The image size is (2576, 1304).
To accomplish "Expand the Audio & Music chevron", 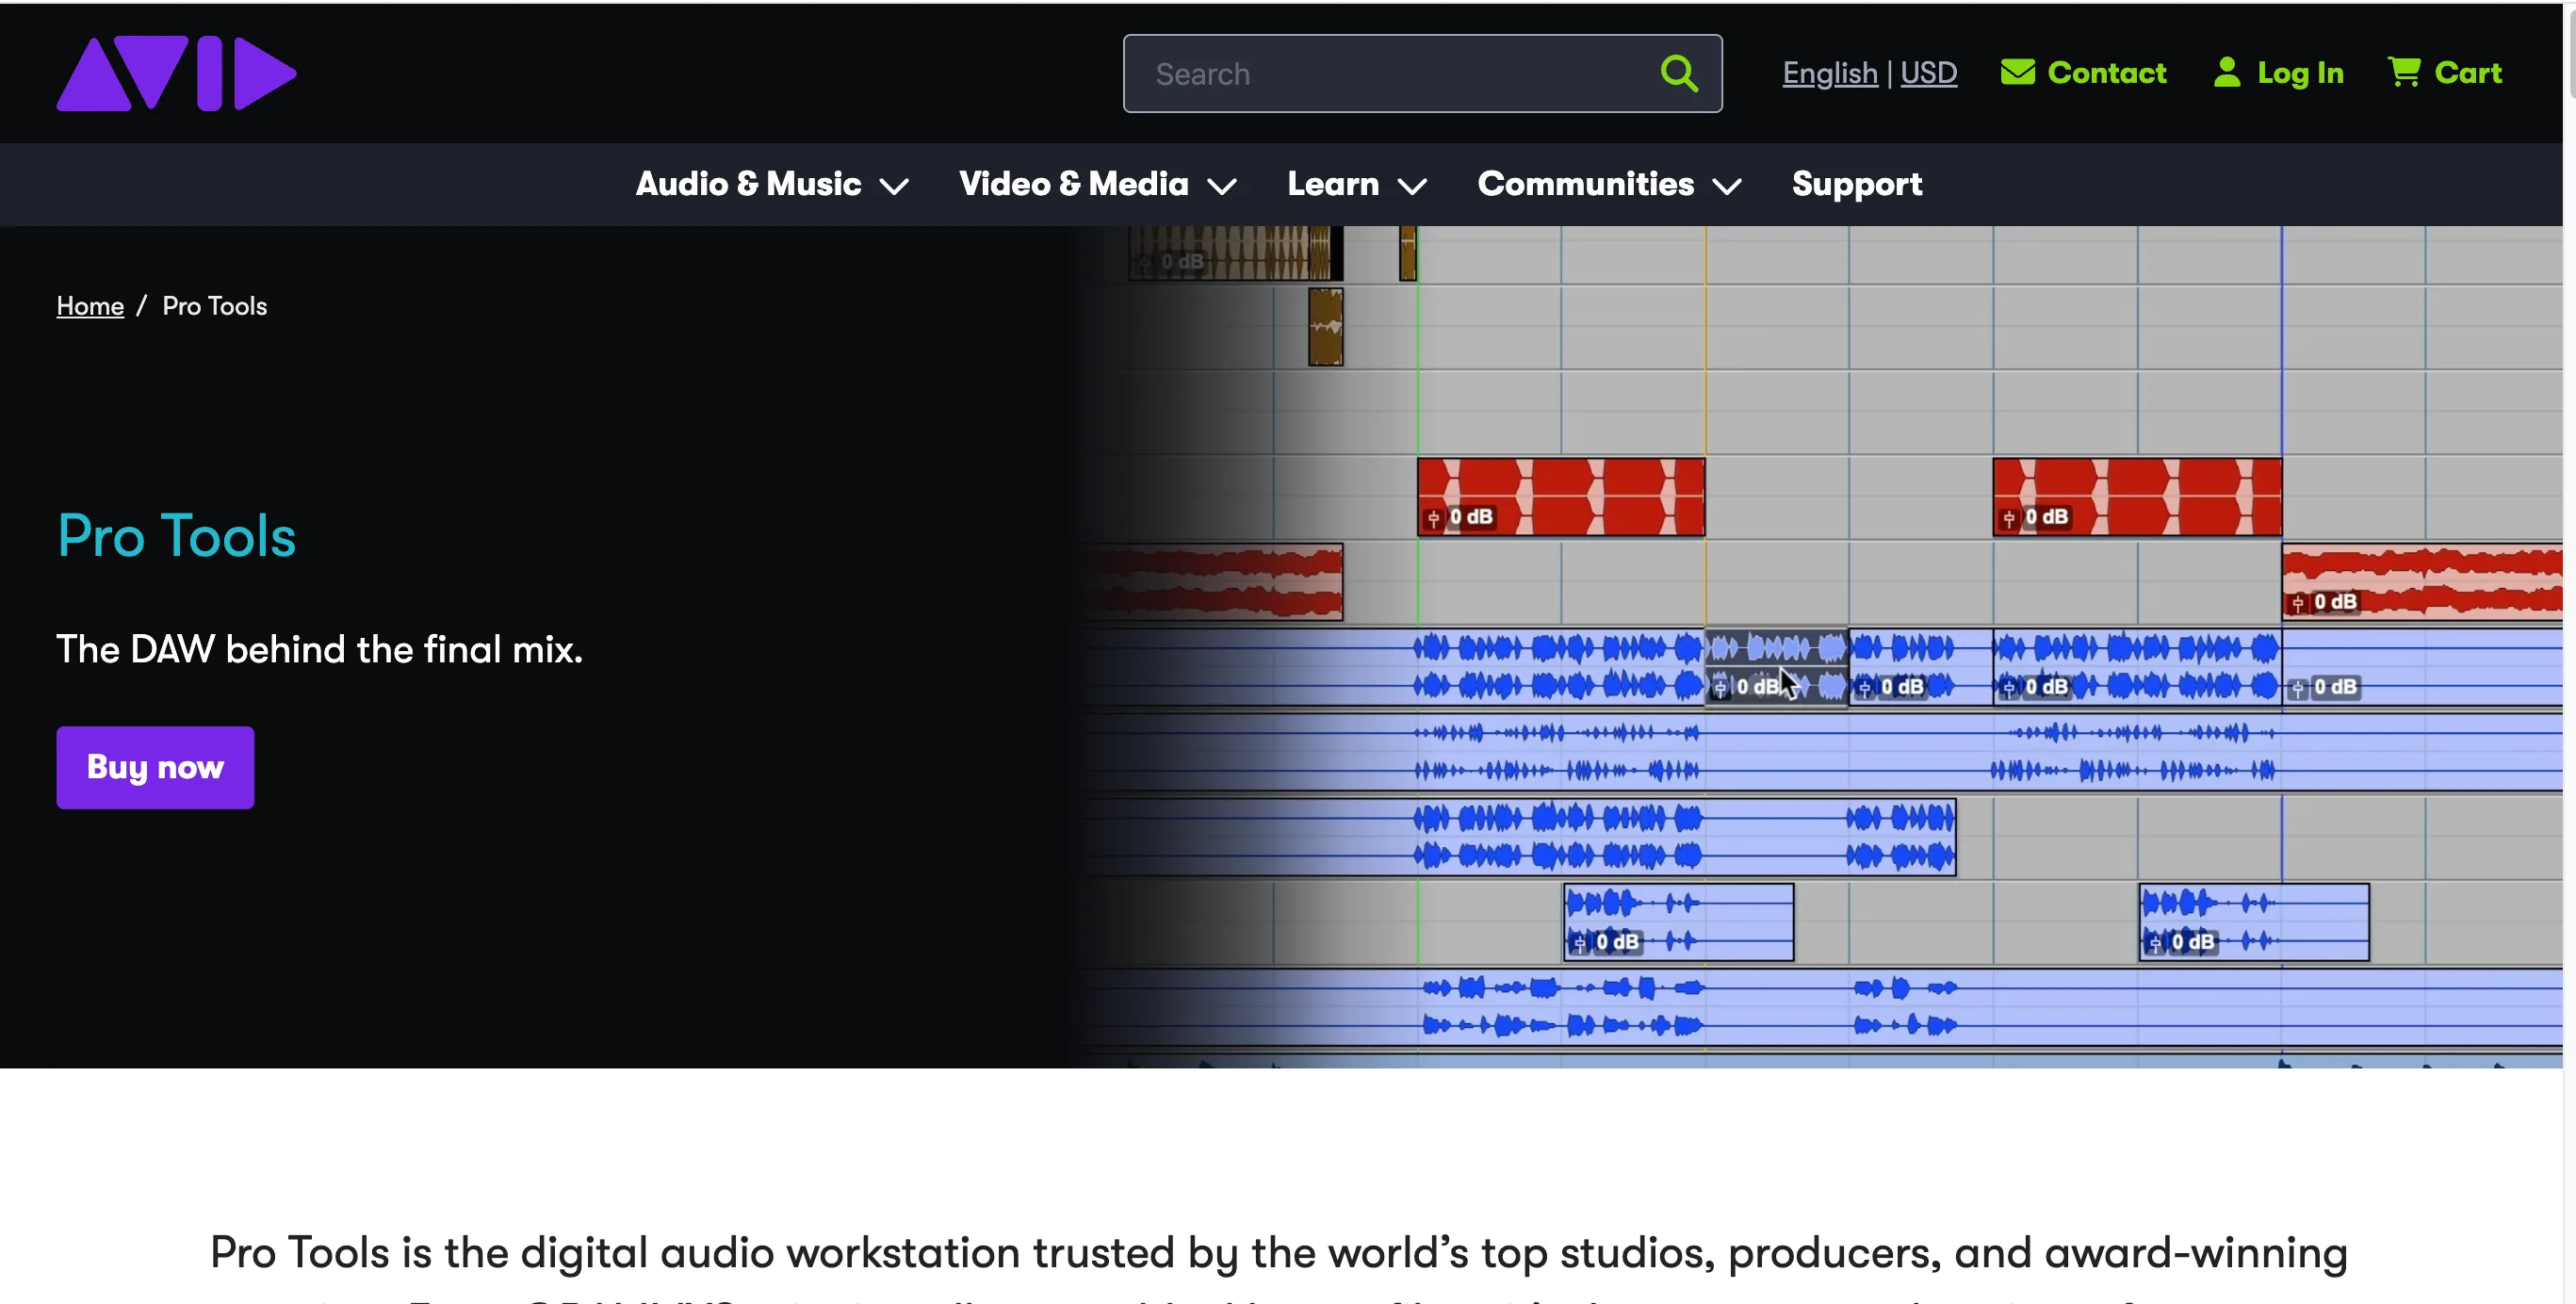I will click(893, 186).
